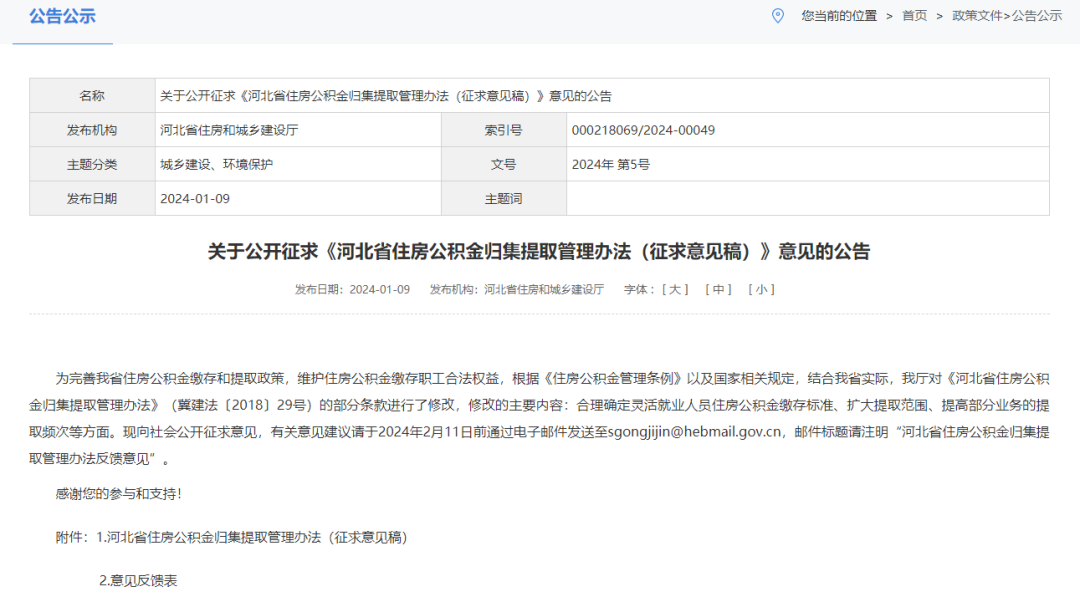Screen dimensions: 1080x602
Task: Select the 主题词 table cell
Action: pyautogui.click(x=505, y=197)
